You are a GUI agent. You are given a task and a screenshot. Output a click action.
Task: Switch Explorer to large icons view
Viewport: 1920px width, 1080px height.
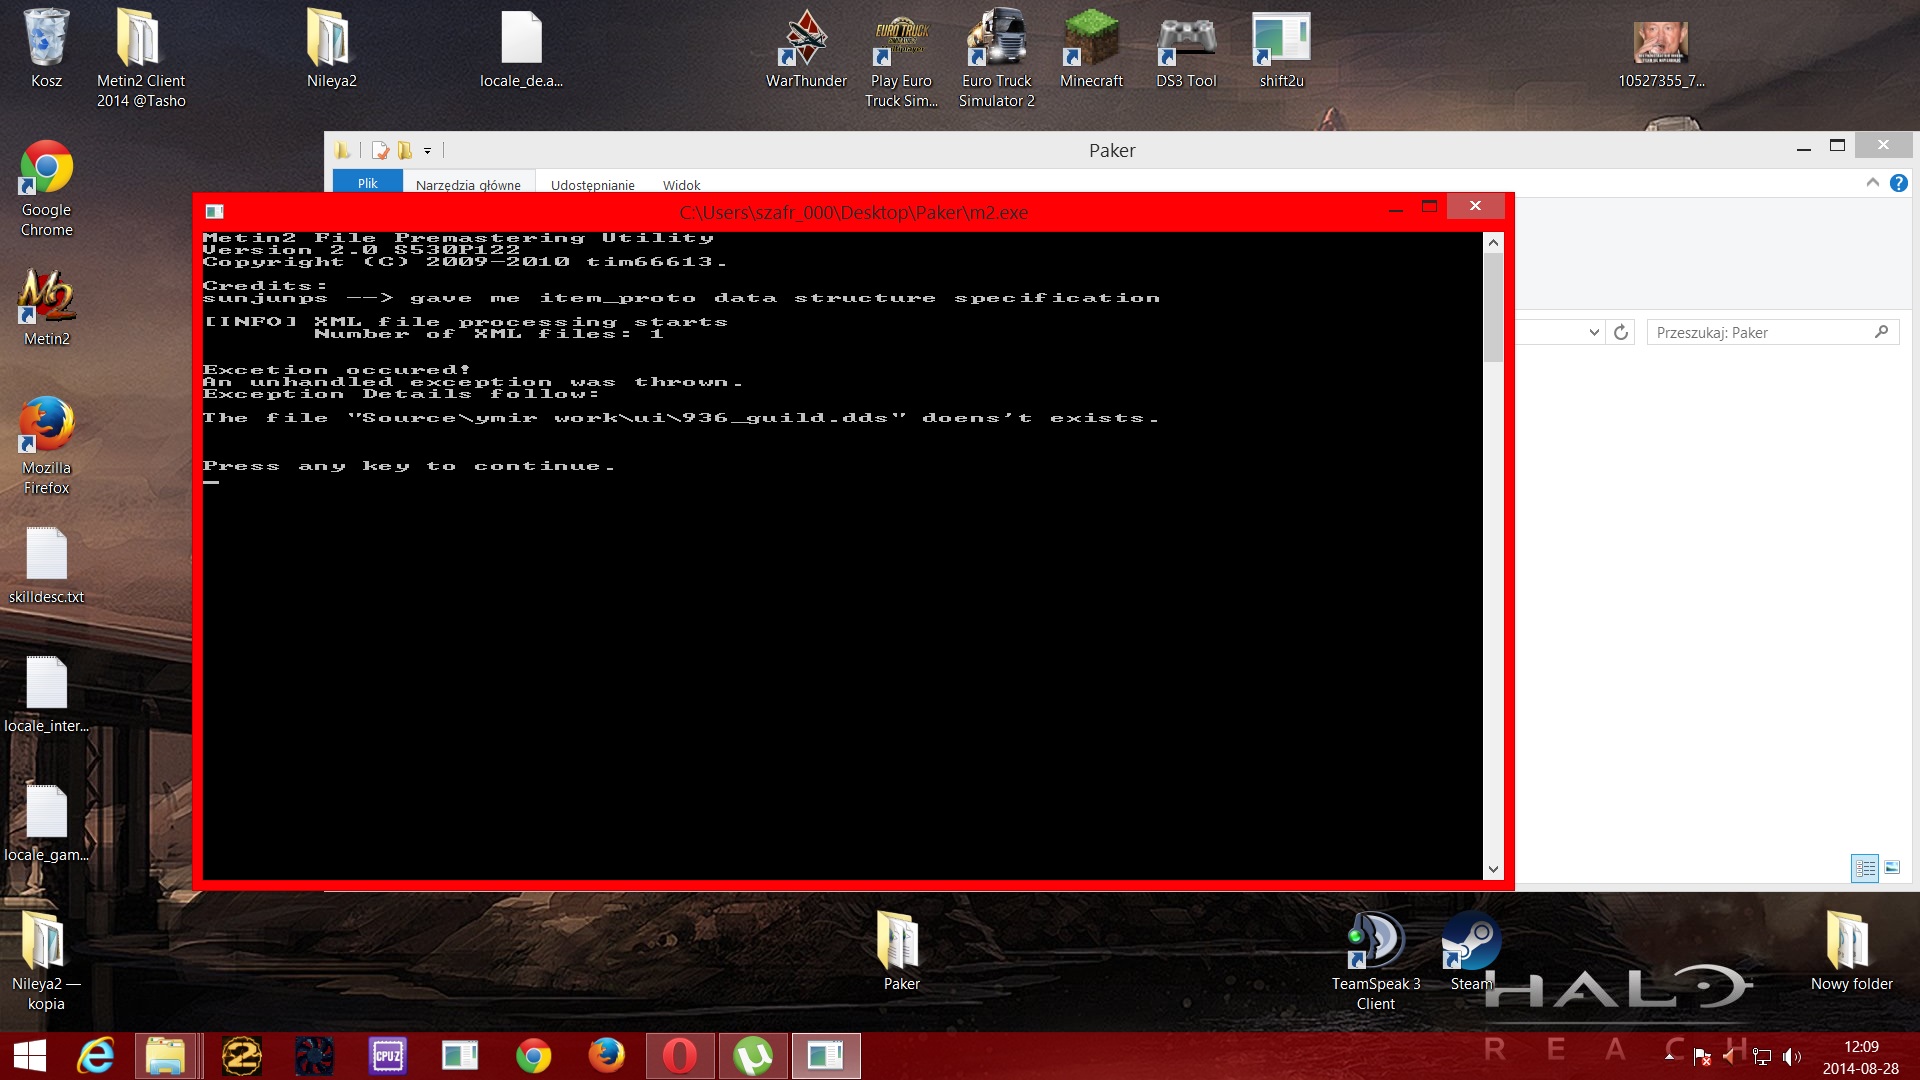(1892, 868)
